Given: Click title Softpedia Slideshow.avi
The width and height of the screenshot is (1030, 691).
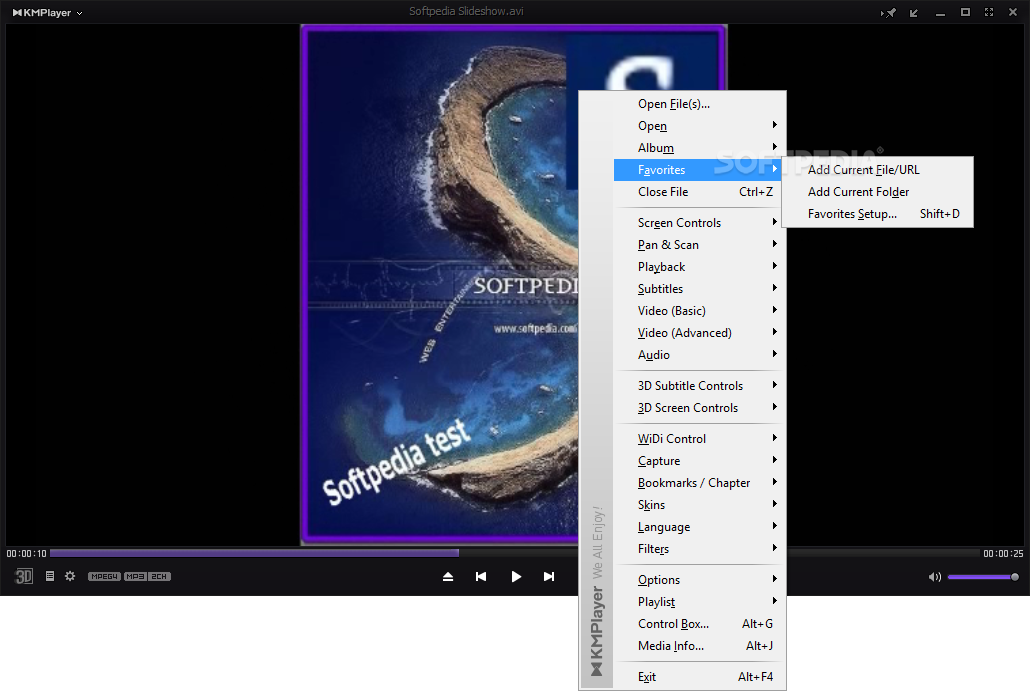Looking at the screenshot, I should (x=466, y=11).
